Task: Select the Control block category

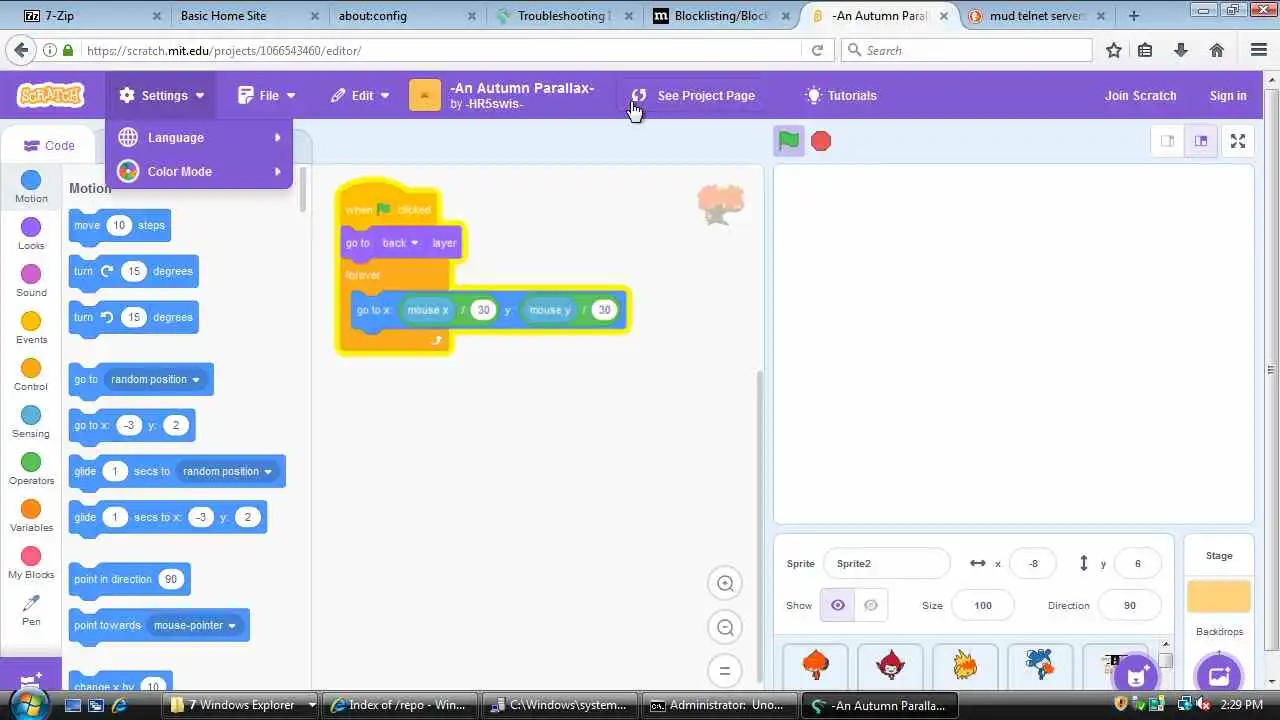Action: (x=31, y=375)
